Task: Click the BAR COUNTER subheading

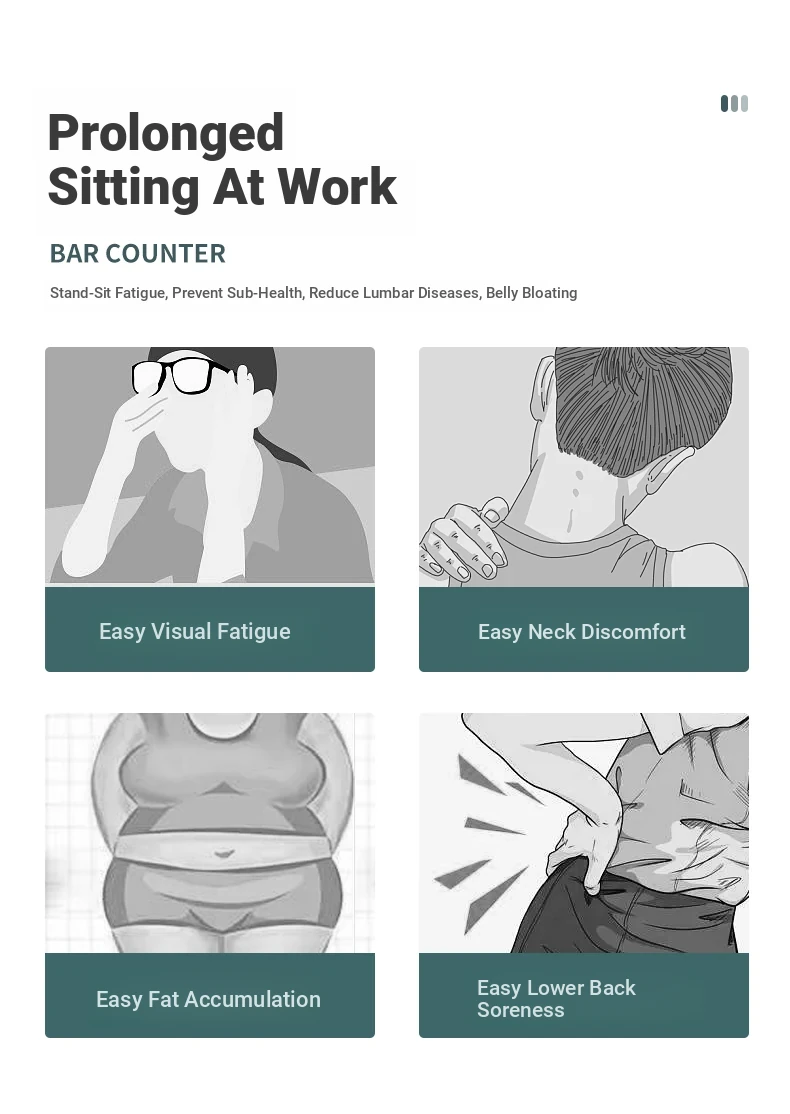Action: 138,254
